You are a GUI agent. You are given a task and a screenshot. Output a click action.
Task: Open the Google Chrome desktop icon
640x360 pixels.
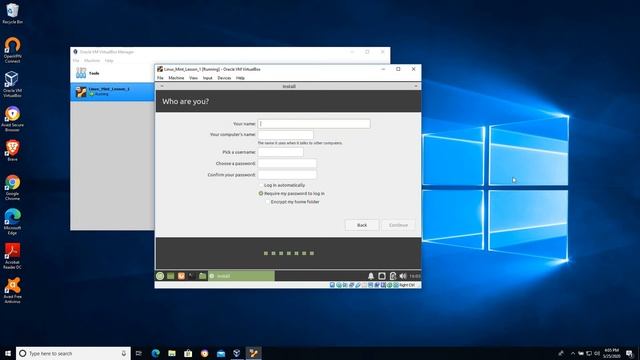(12, 187)
